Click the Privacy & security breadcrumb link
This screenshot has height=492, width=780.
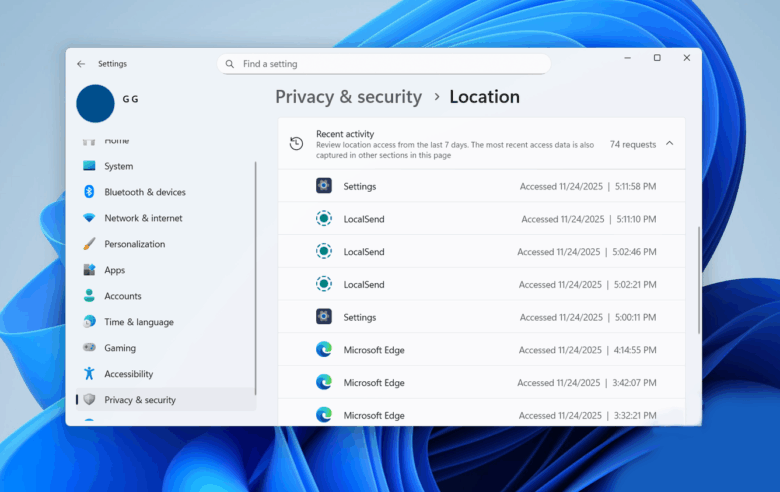(348, 97)
